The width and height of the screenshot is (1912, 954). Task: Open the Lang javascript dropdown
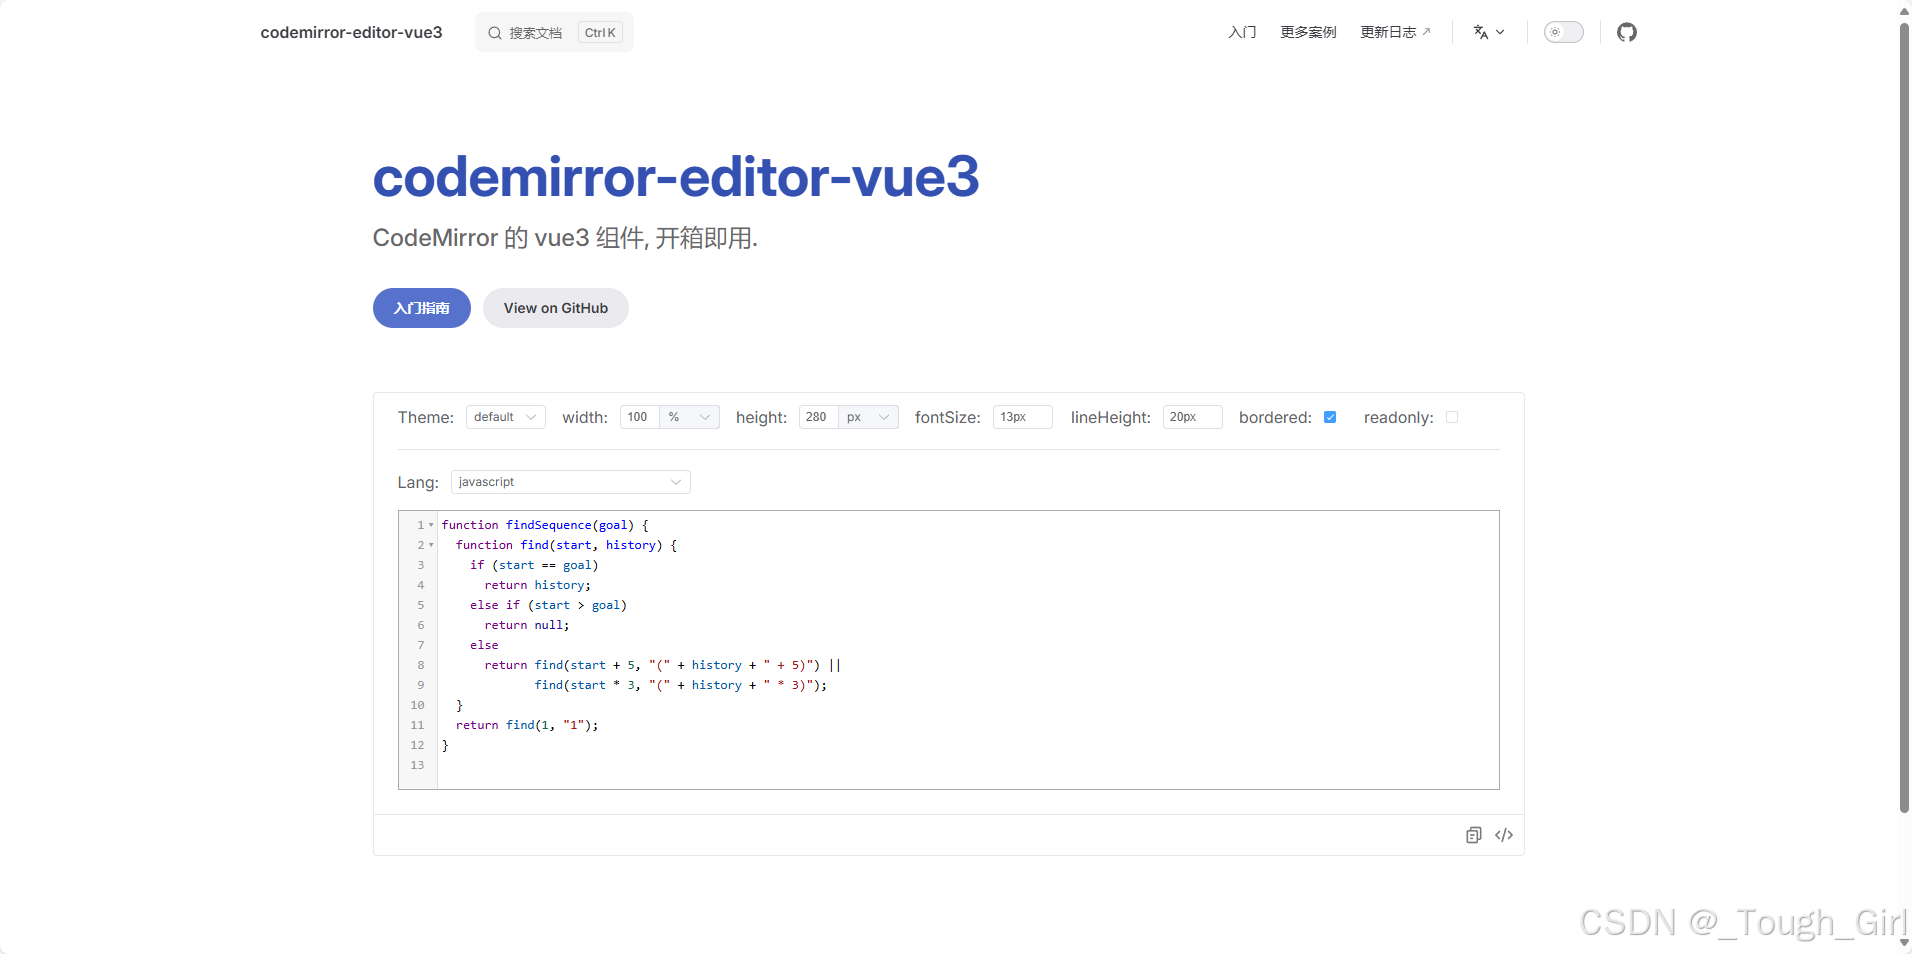pyautogui.click(x=569, y=481)
